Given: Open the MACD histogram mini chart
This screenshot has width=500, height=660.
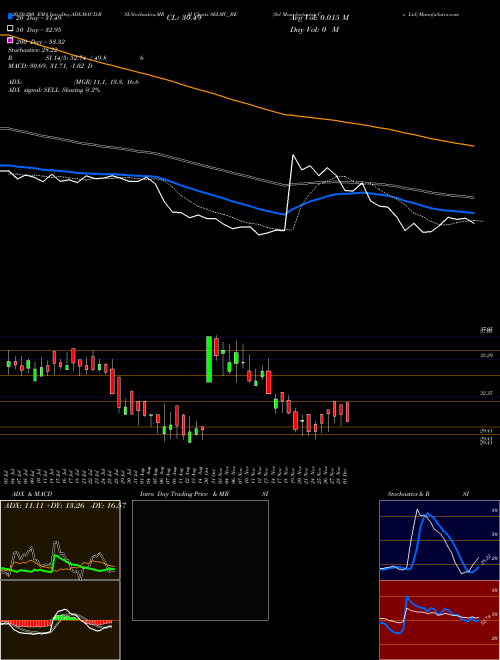Looking at the screenshot, I should (60, 620).
